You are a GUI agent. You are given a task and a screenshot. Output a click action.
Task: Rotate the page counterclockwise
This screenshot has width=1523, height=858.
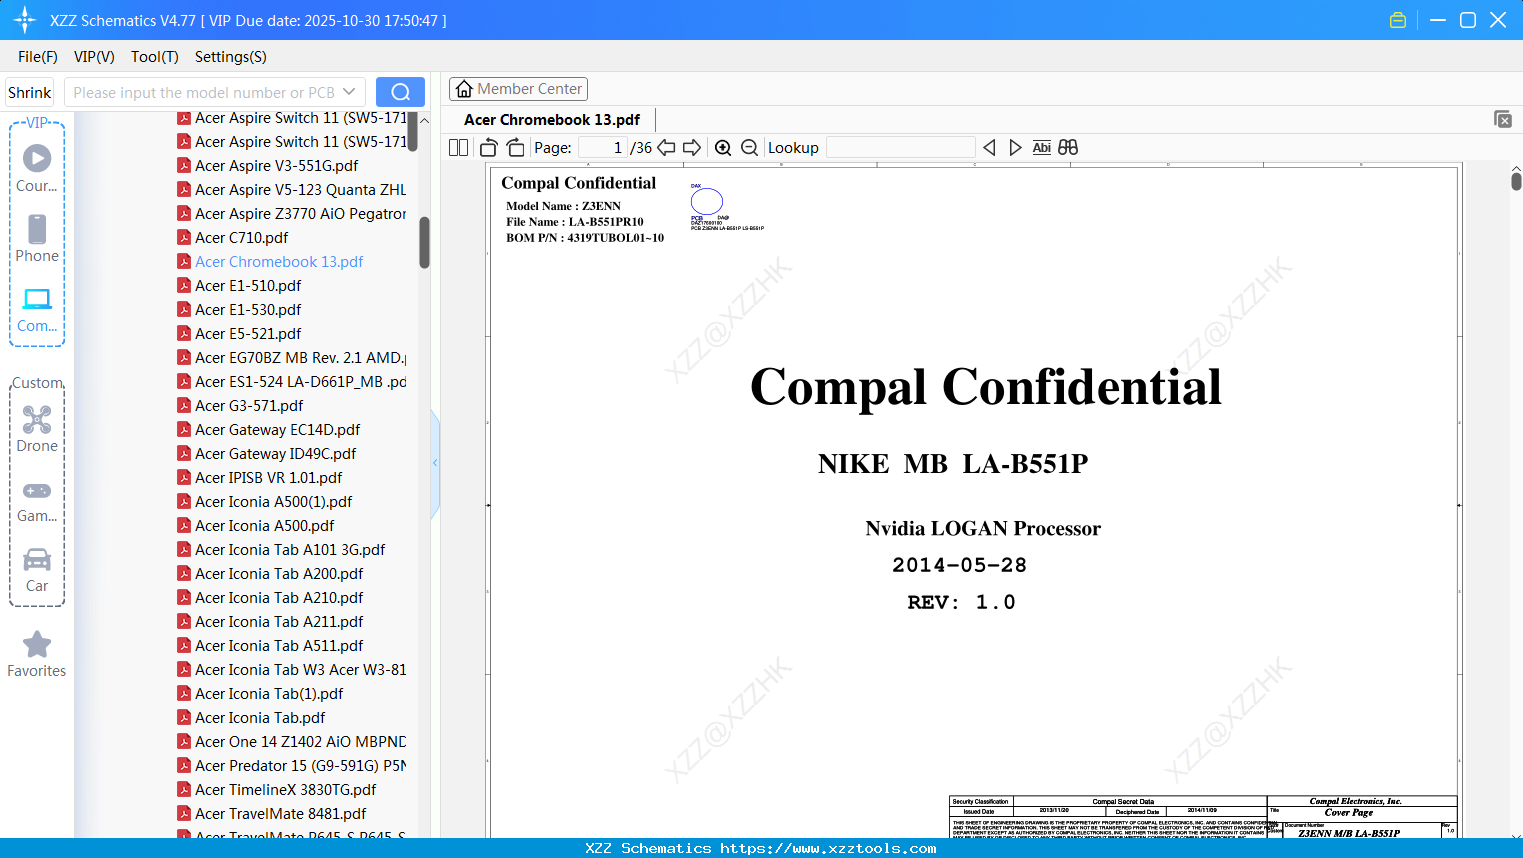click(x=489, y=148)
